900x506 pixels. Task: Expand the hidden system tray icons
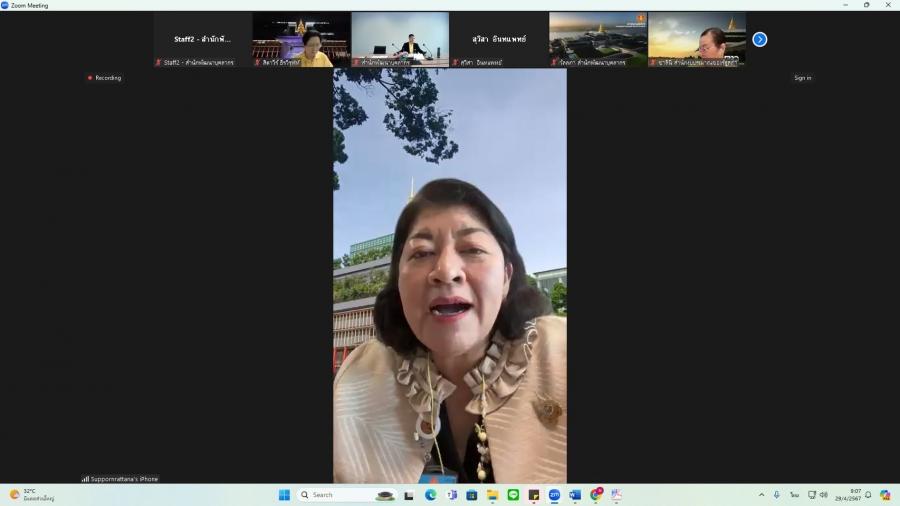(761, 495)
